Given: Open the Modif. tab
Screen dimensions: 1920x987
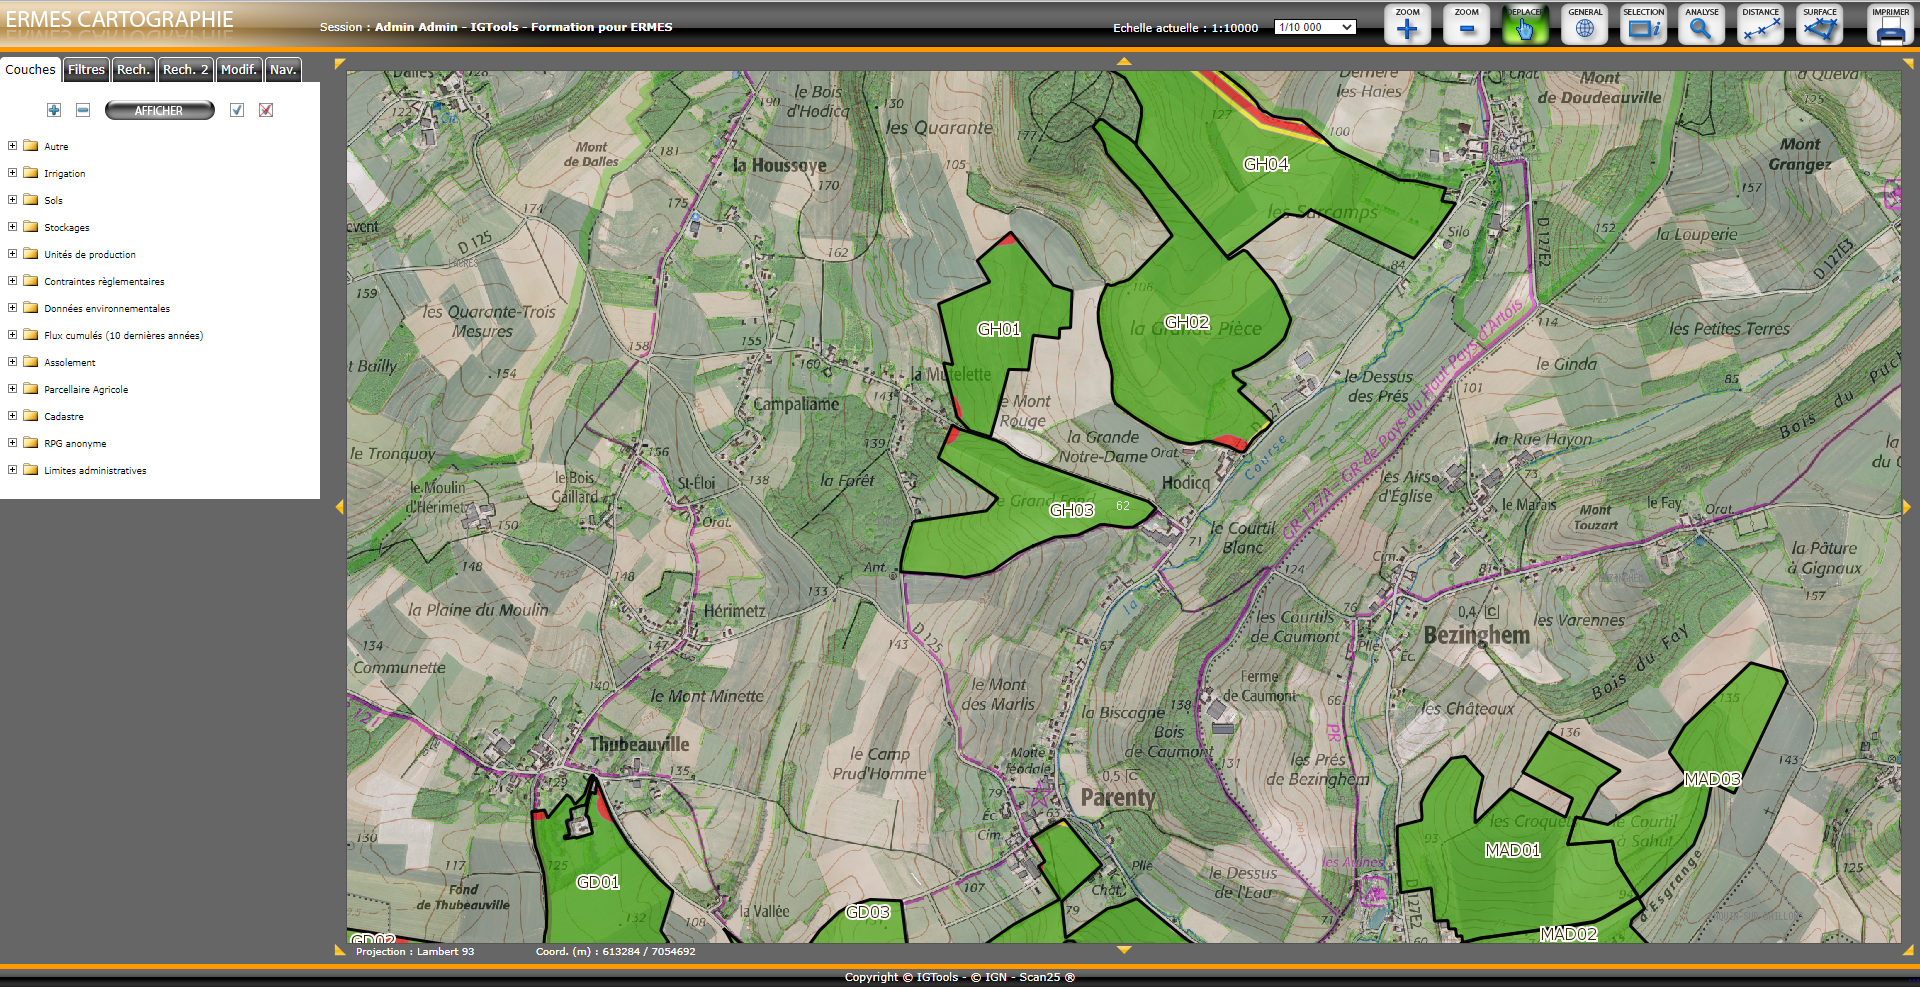Looking at the screenshot, I should click(x=239, y=70).
